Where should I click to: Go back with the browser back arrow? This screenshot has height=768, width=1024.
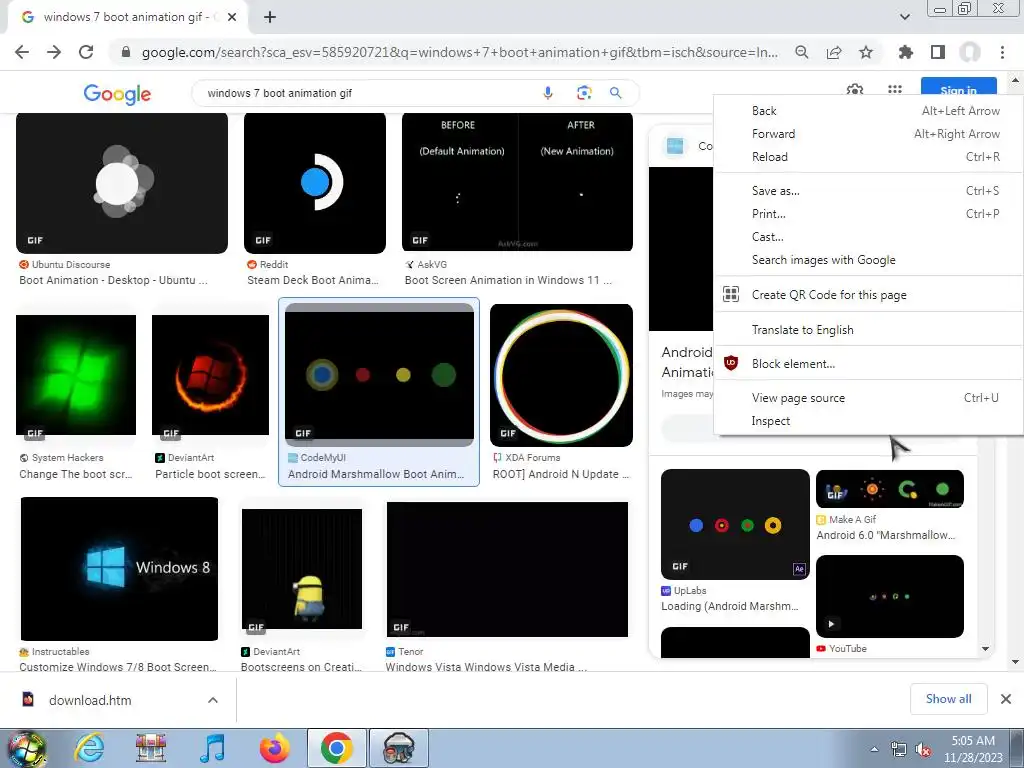click(22, 52)
